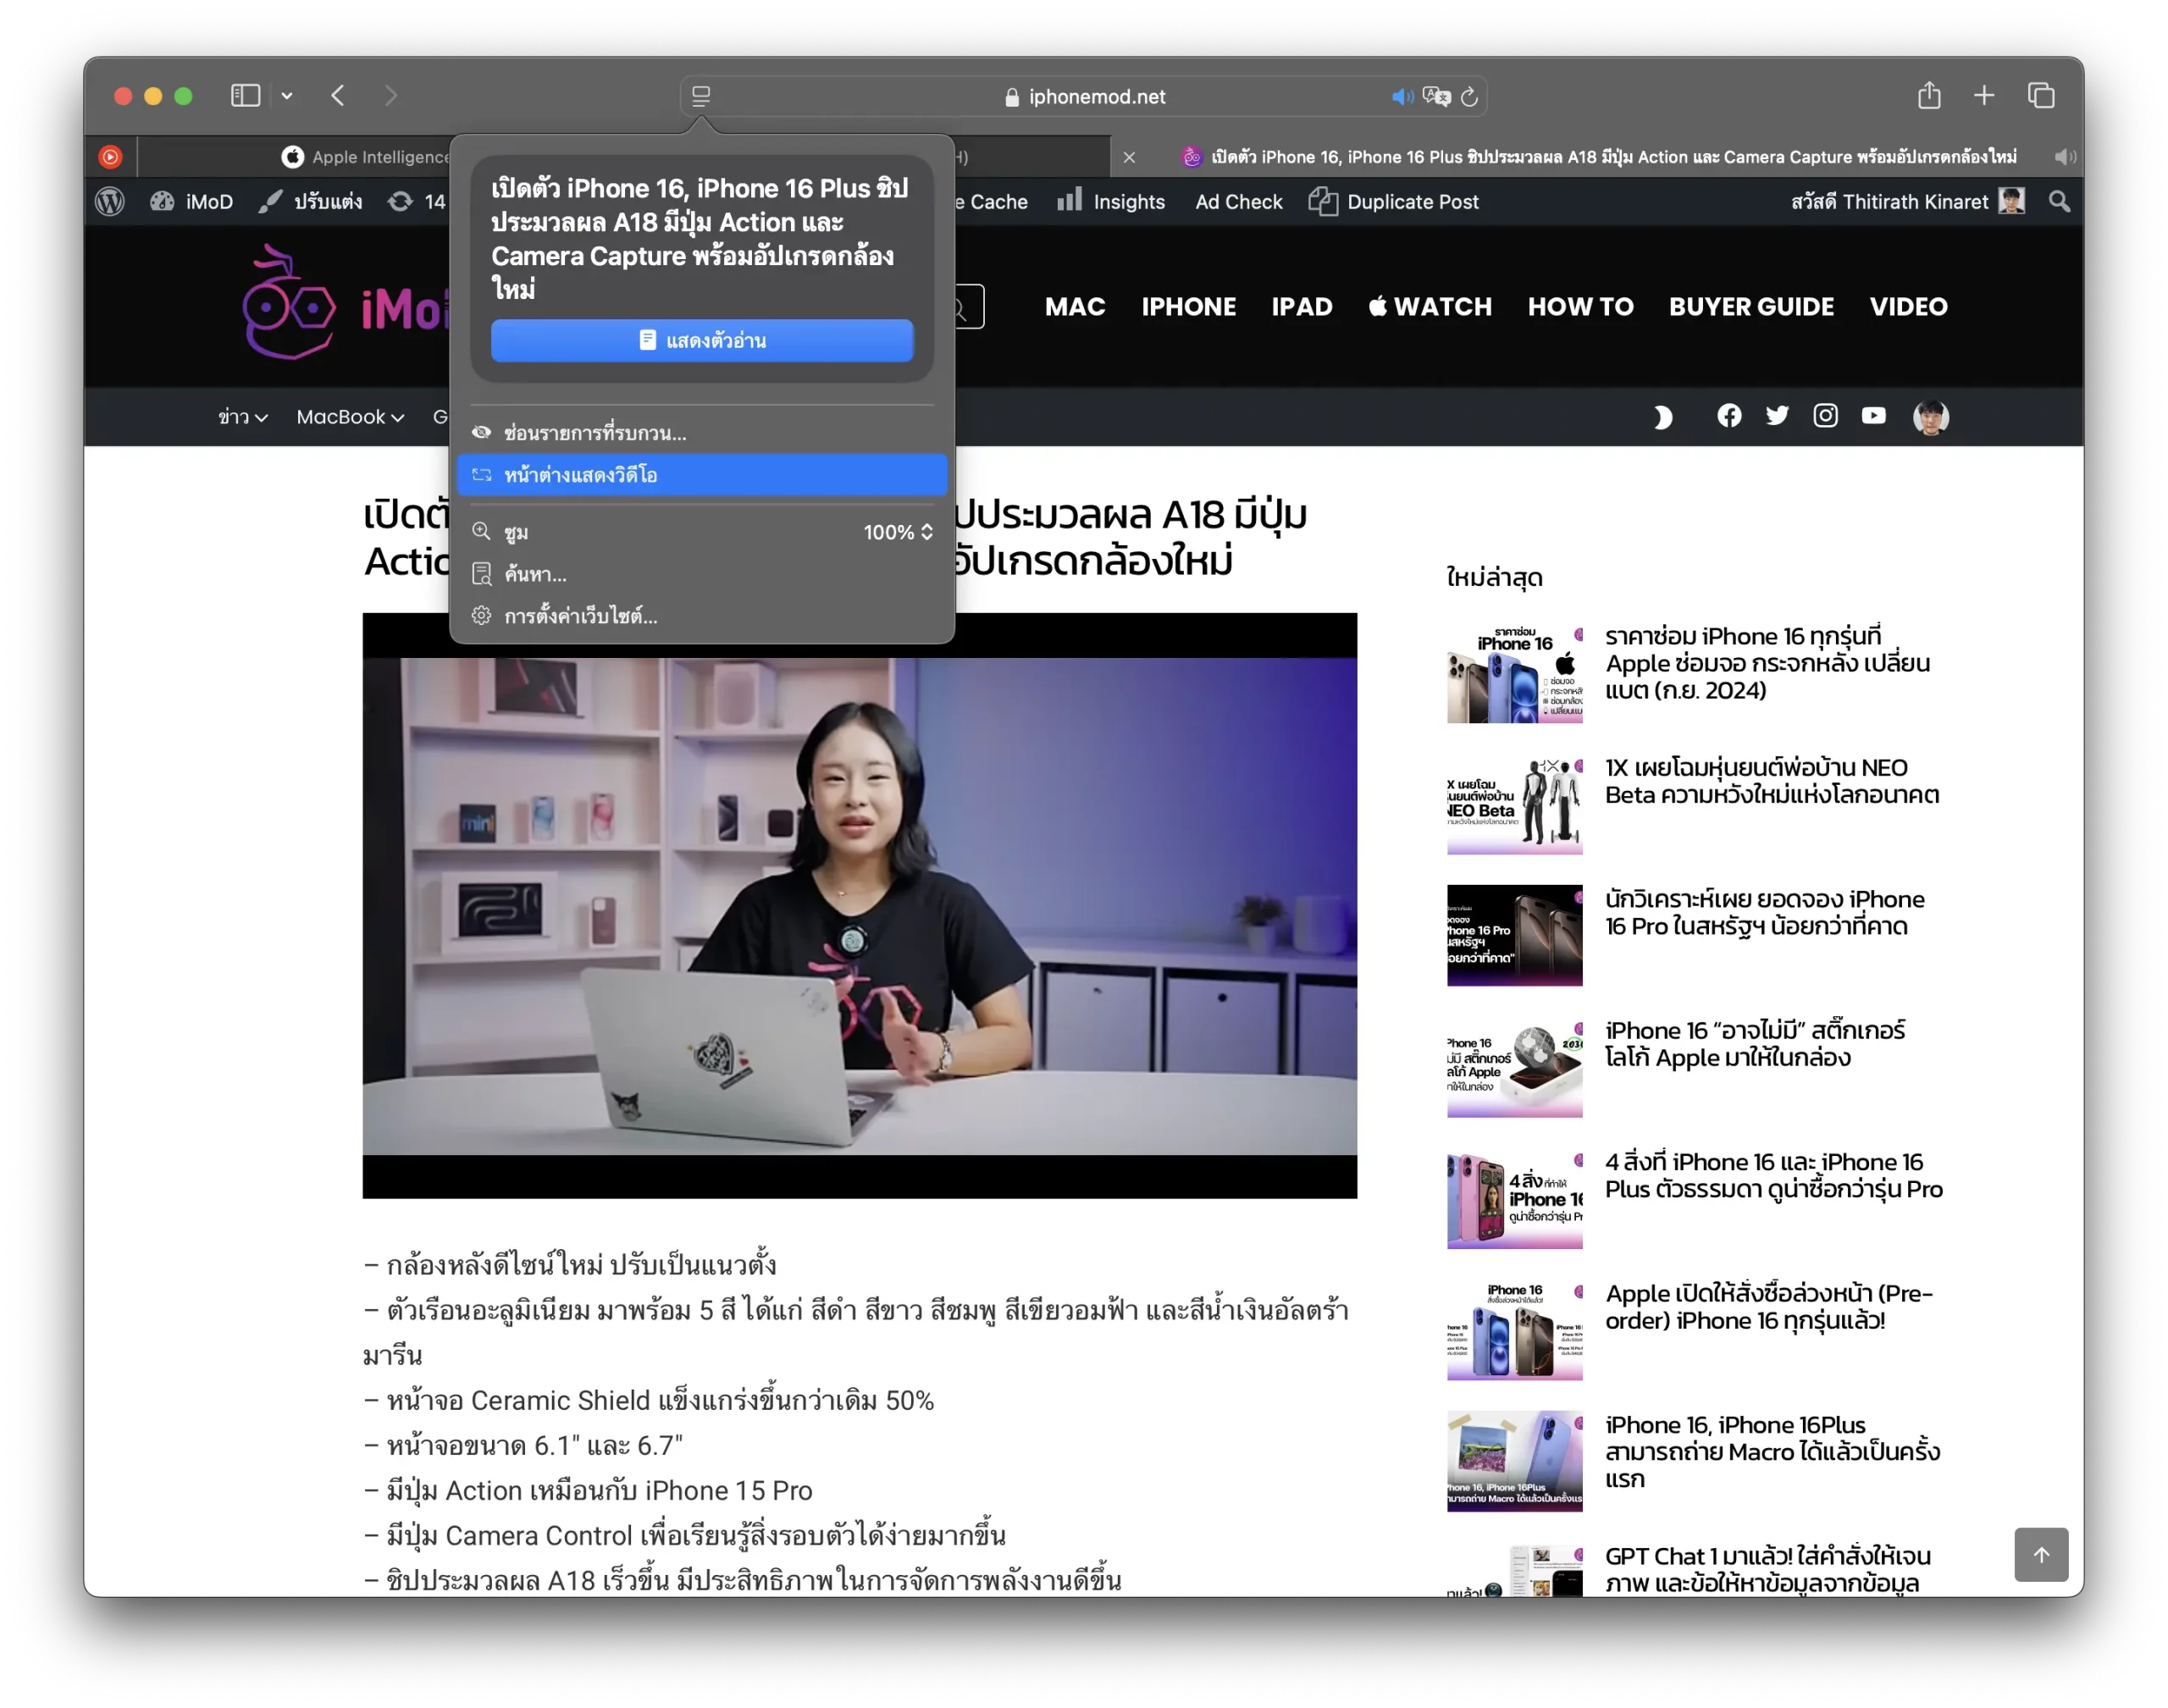Open the BUYER GUIDE nav link

click(x=1751, y=307)
